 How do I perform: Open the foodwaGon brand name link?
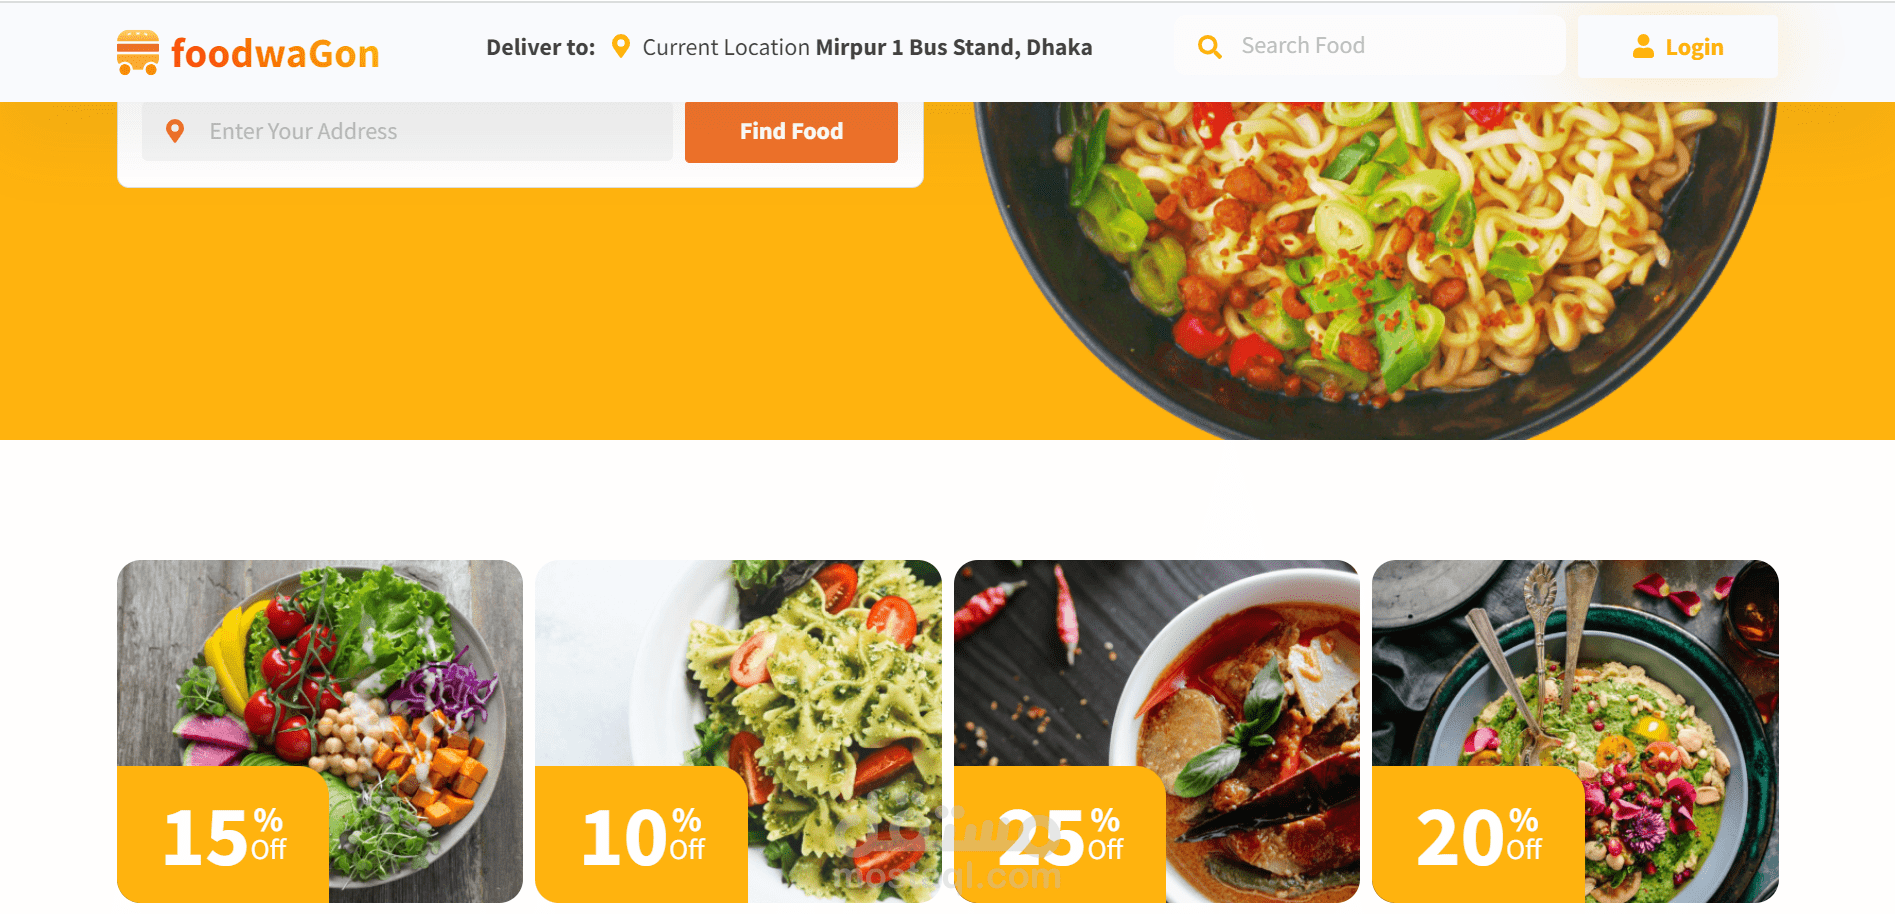pyautogui.click(x=275, y=53)
